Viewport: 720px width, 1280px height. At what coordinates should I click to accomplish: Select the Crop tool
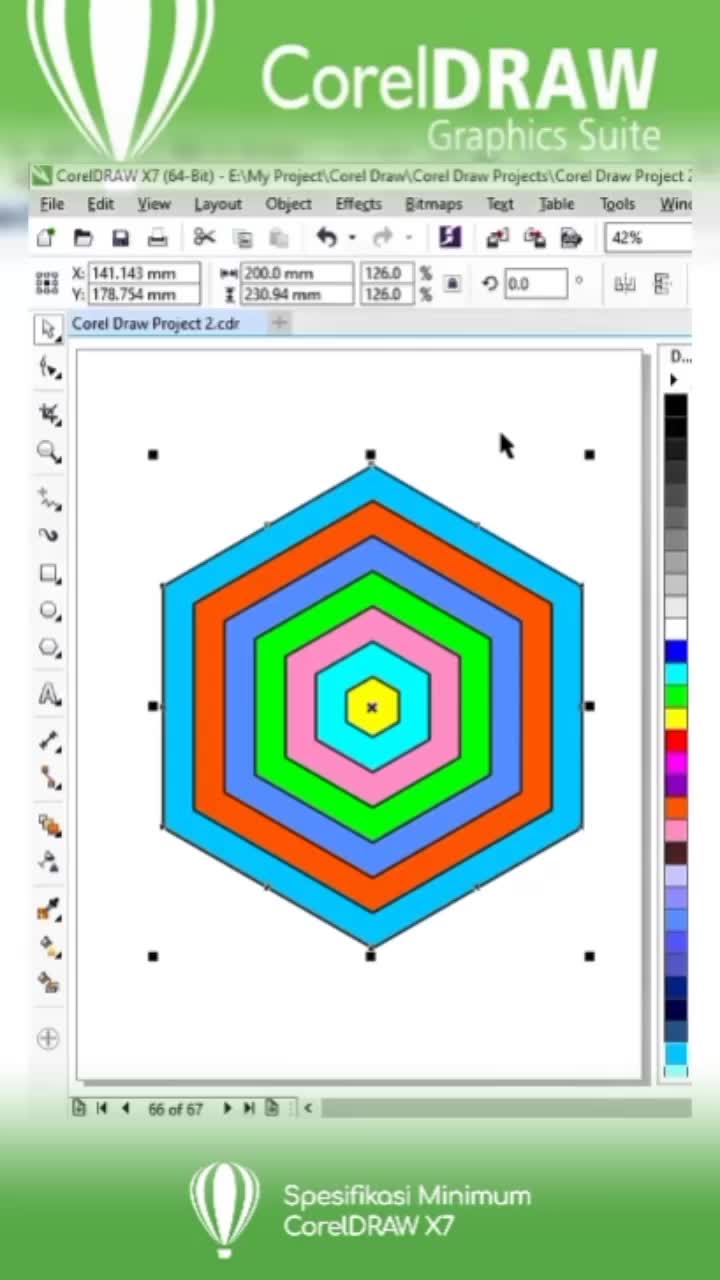[48, 413]
